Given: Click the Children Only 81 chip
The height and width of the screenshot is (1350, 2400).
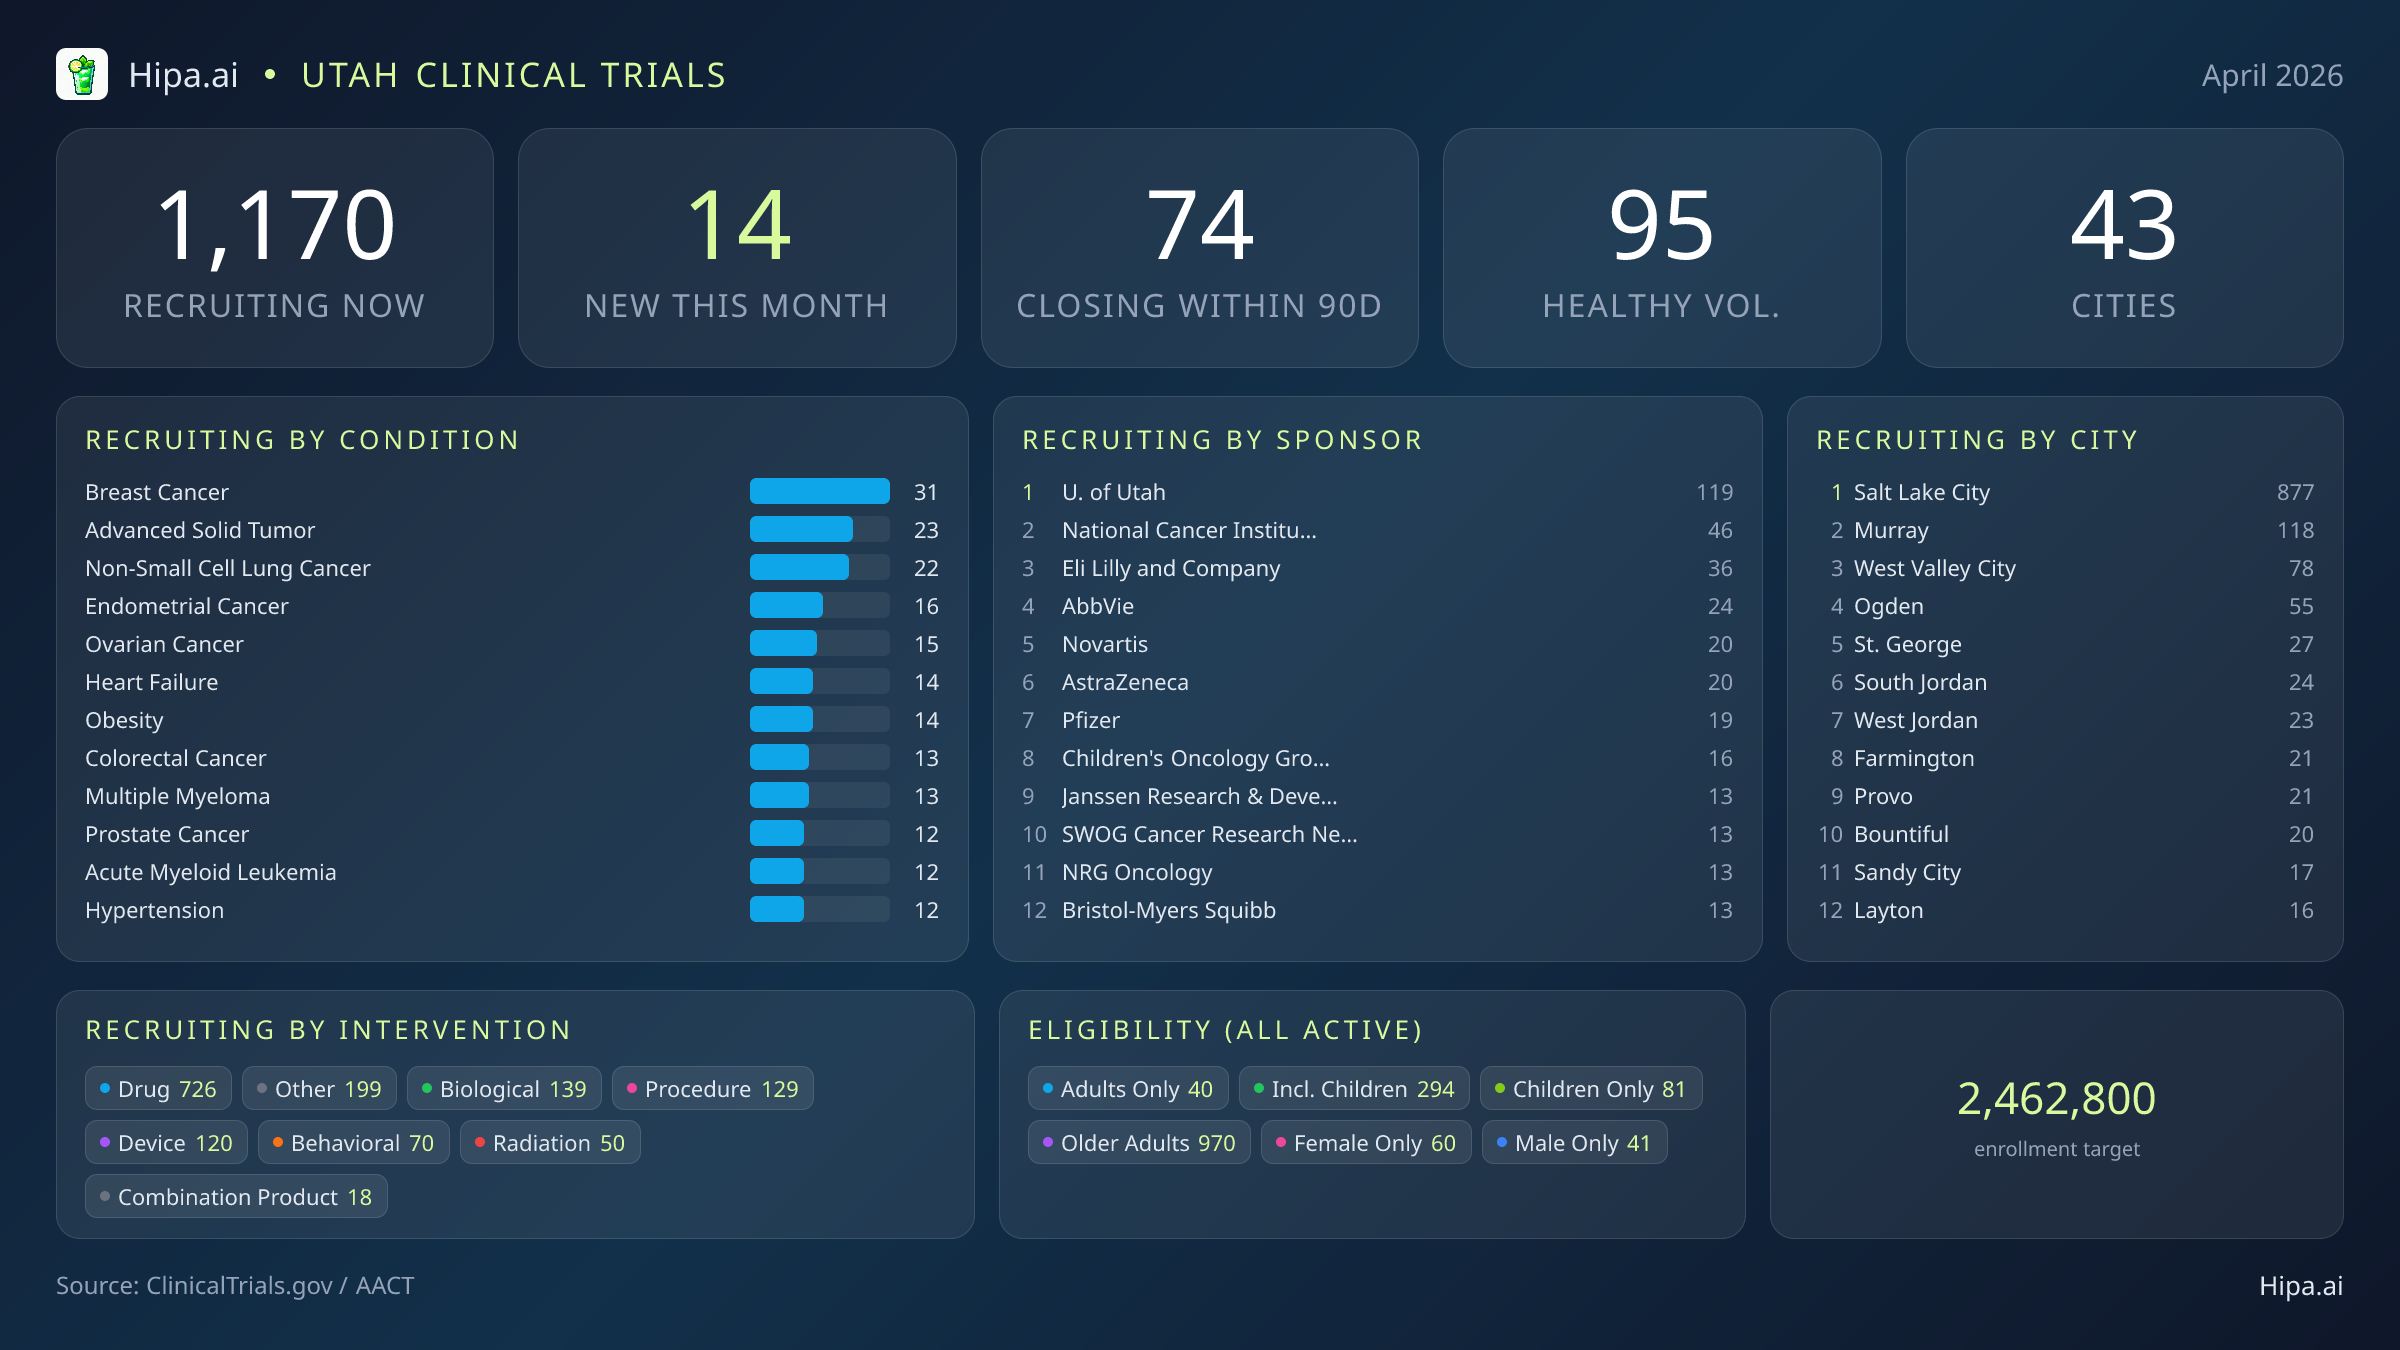Looking at the screenshot, I should pyautogui.click(x=1591, y=1089).
